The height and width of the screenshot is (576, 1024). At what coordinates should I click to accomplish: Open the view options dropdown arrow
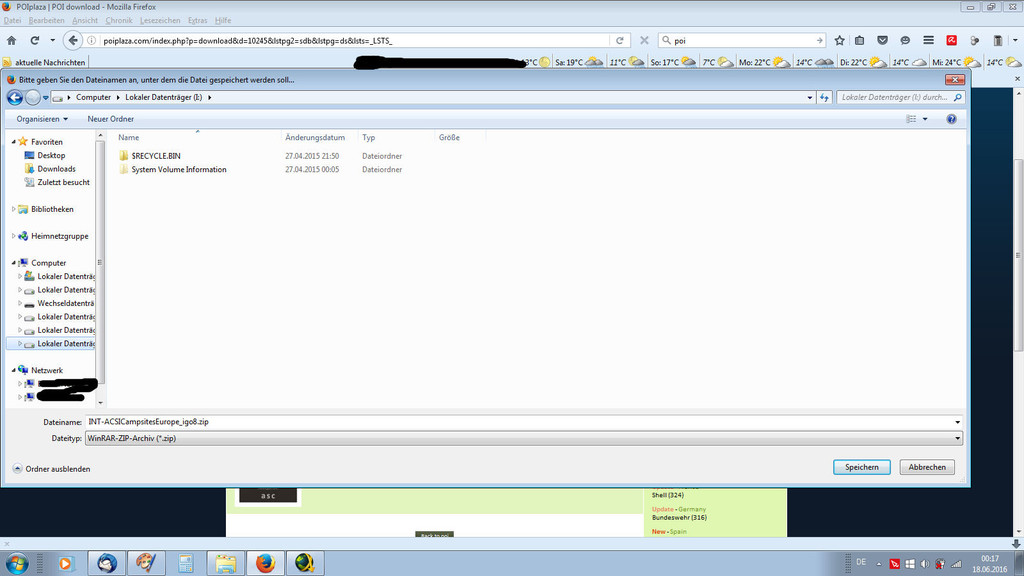pyautogui.click(x=925, y=119)
